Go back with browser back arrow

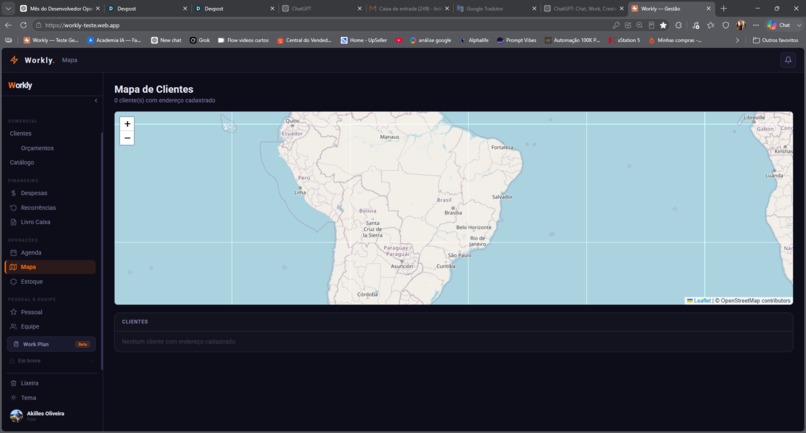point(8,25)
